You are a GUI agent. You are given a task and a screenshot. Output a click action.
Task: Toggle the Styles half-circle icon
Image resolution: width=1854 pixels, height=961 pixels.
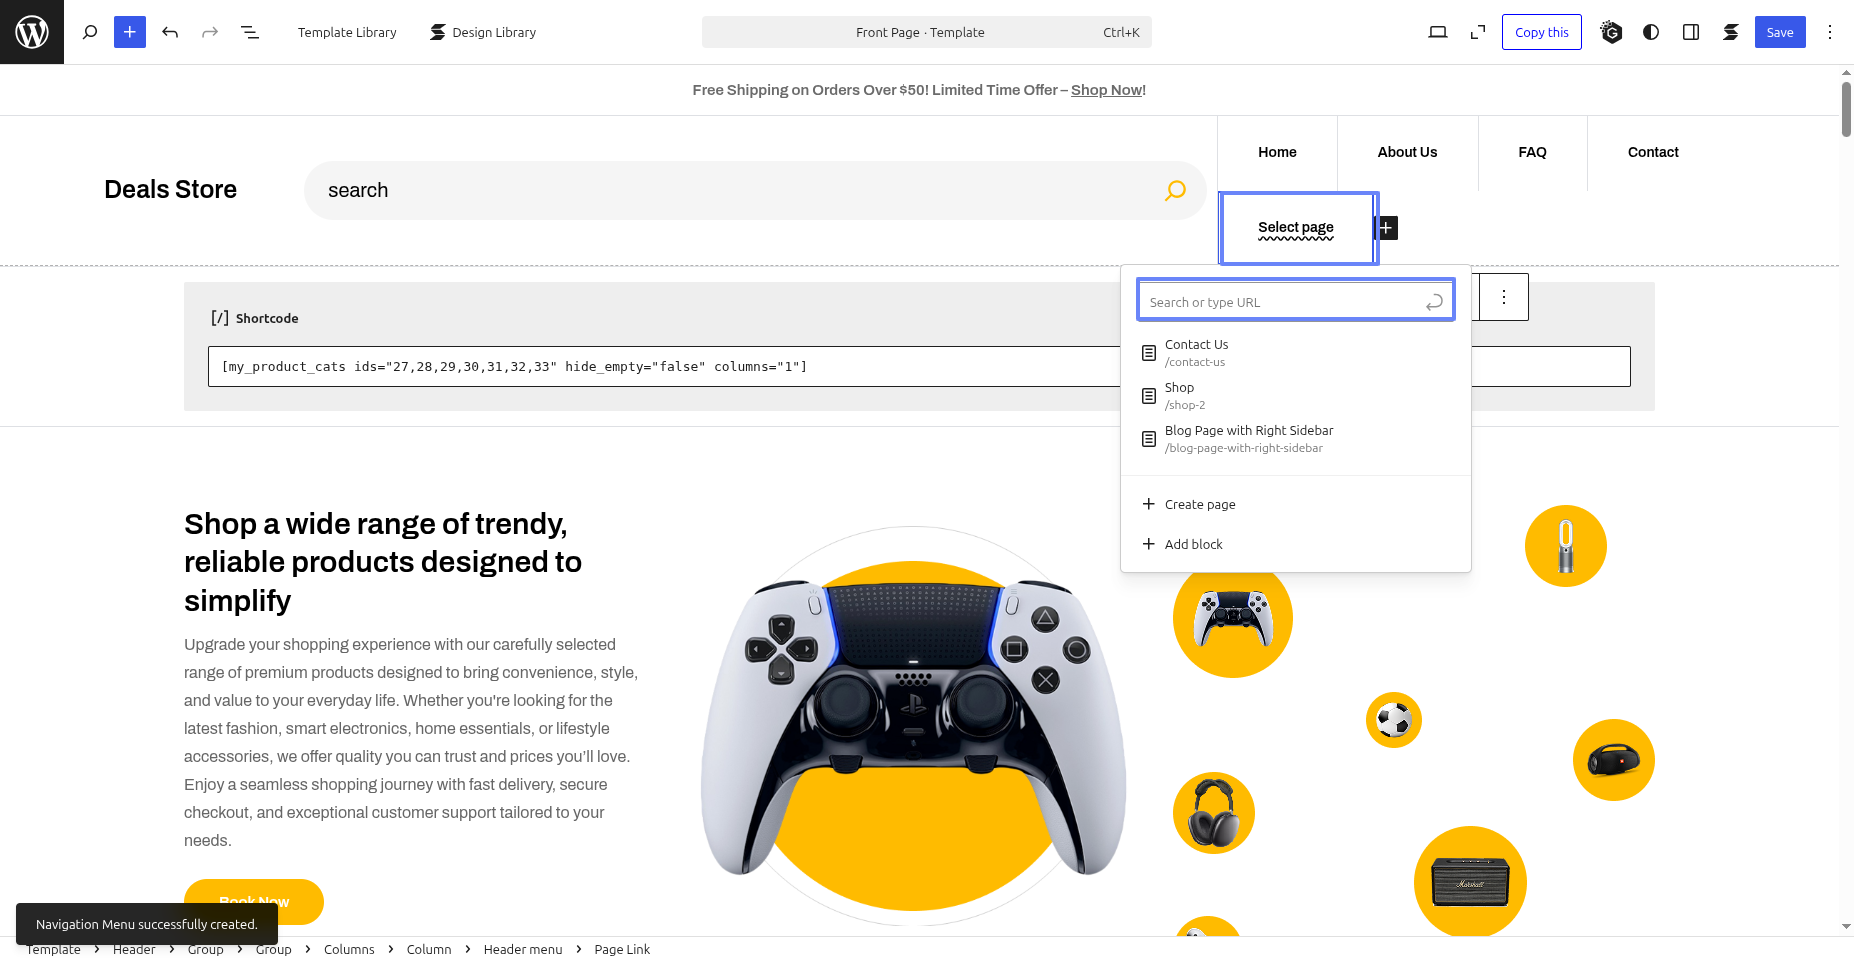[x=1651, y=32]
